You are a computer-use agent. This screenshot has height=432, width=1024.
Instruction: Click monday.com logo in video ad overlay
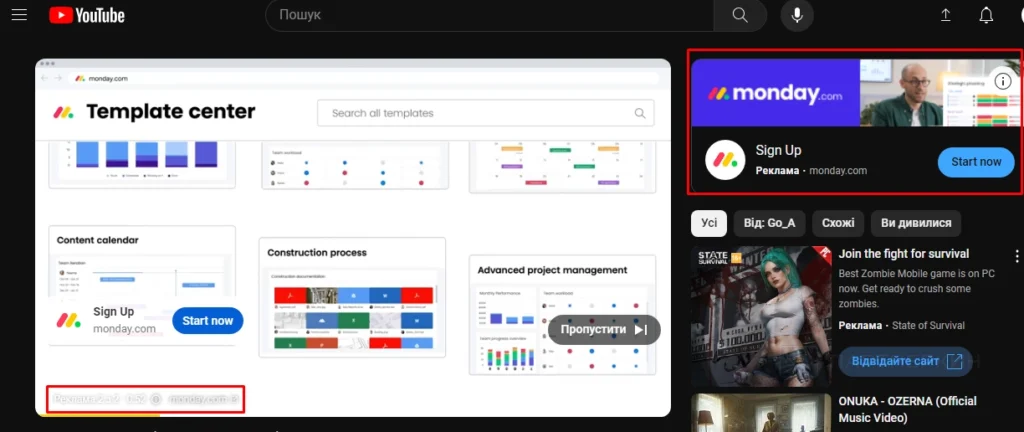click(x=69, y=320)
